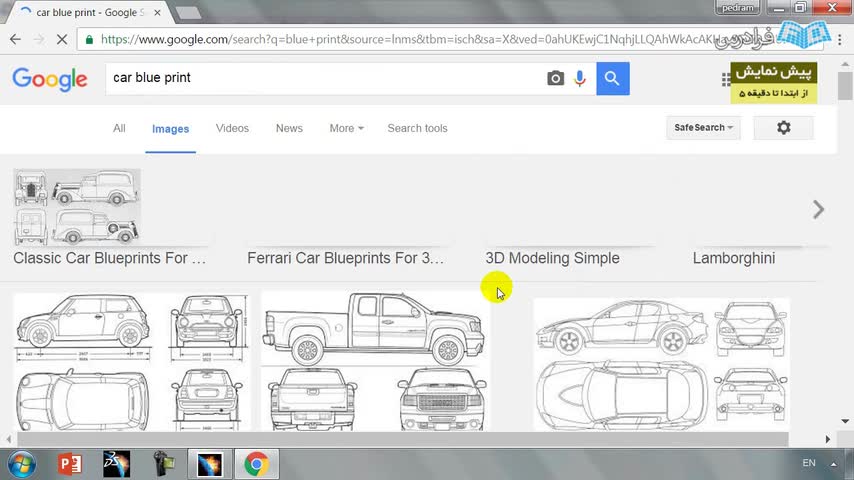Select the Images tab
Viewport: 854px width, 480px height.
(170, 129)
